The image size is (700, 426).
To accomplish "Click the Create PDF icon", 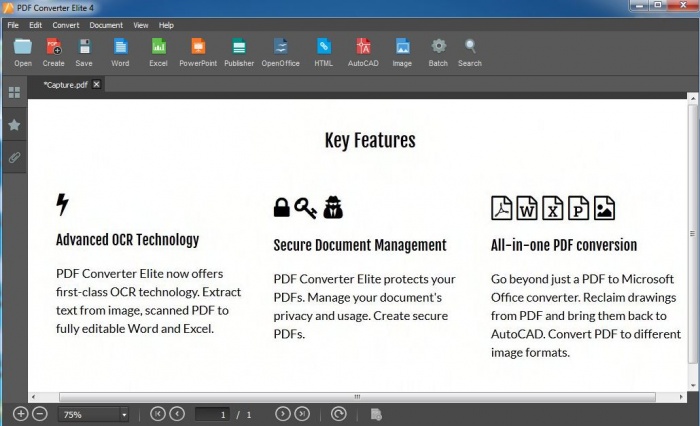I will pos(54,52).
